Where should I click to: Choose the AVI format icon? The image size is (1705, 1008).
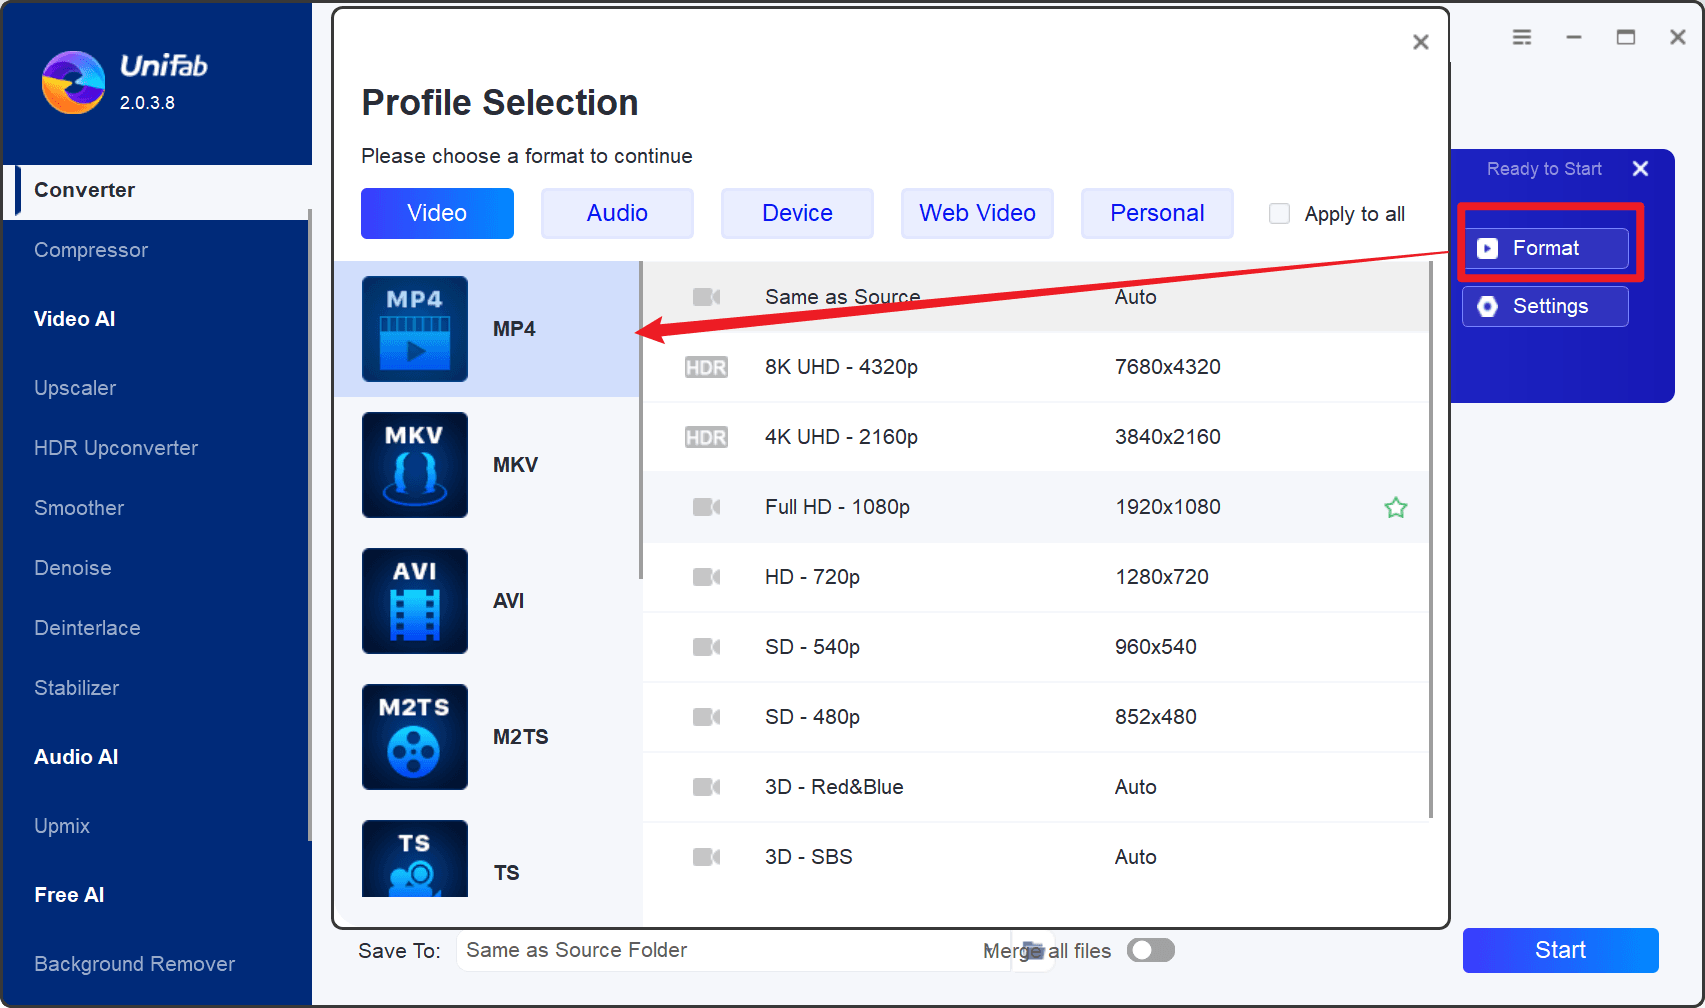click(x=414, y=601)
